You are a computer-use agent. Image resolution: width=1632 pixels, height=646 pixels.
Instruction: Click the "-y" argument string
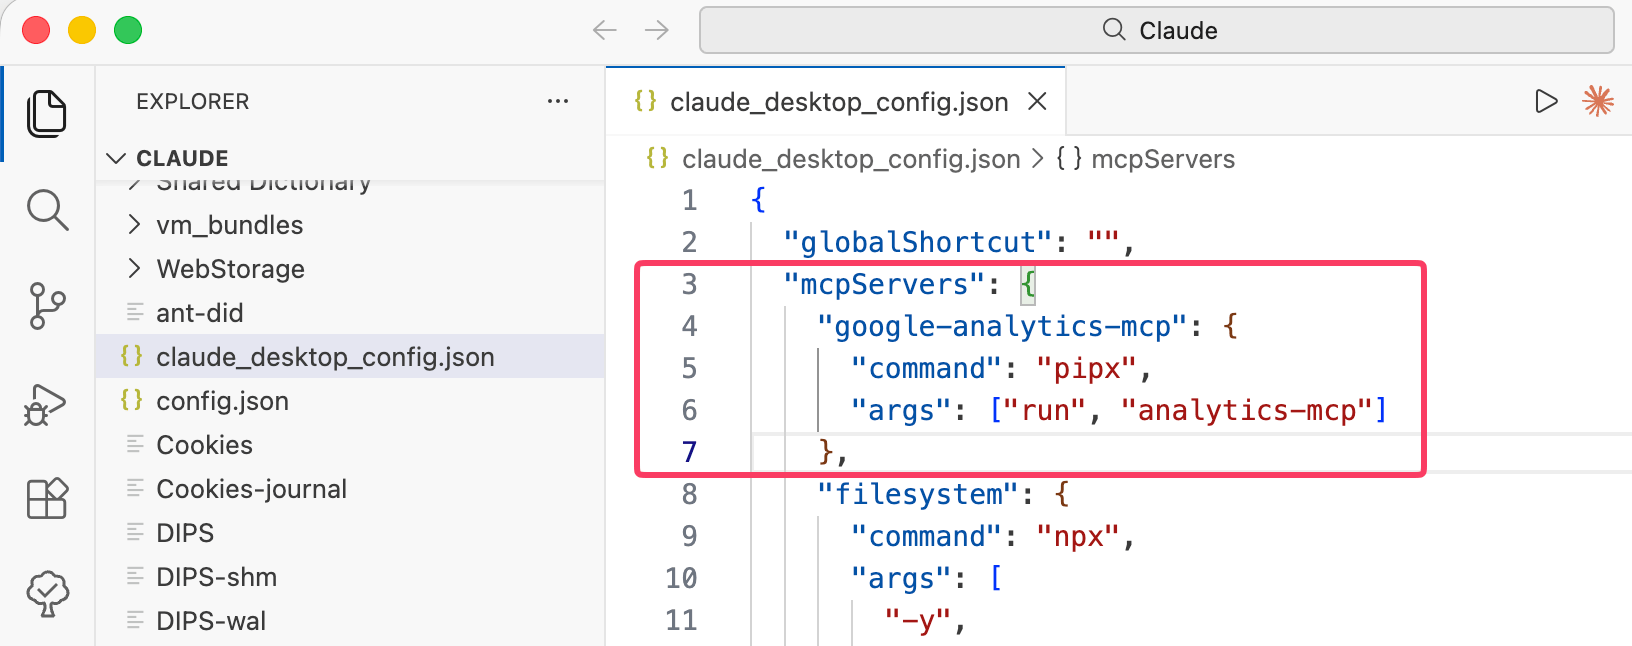[918, 620]
